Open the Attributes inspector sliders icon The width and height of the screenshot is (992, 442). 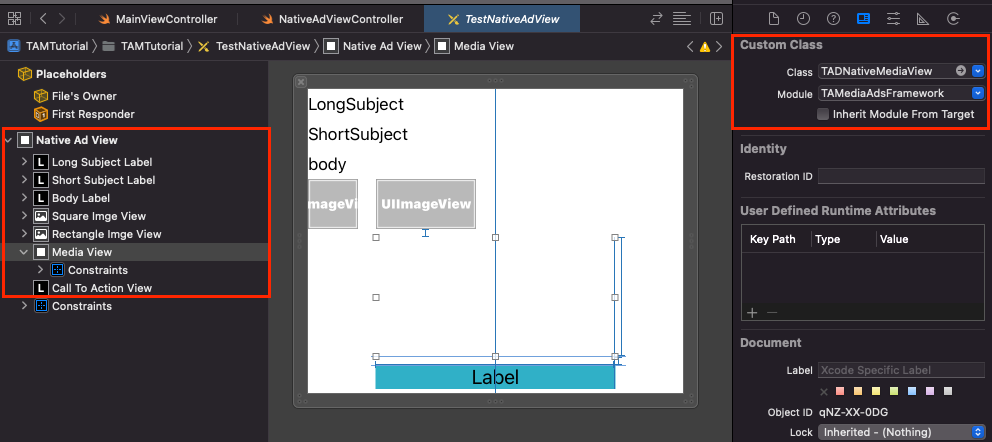[893, 18]
